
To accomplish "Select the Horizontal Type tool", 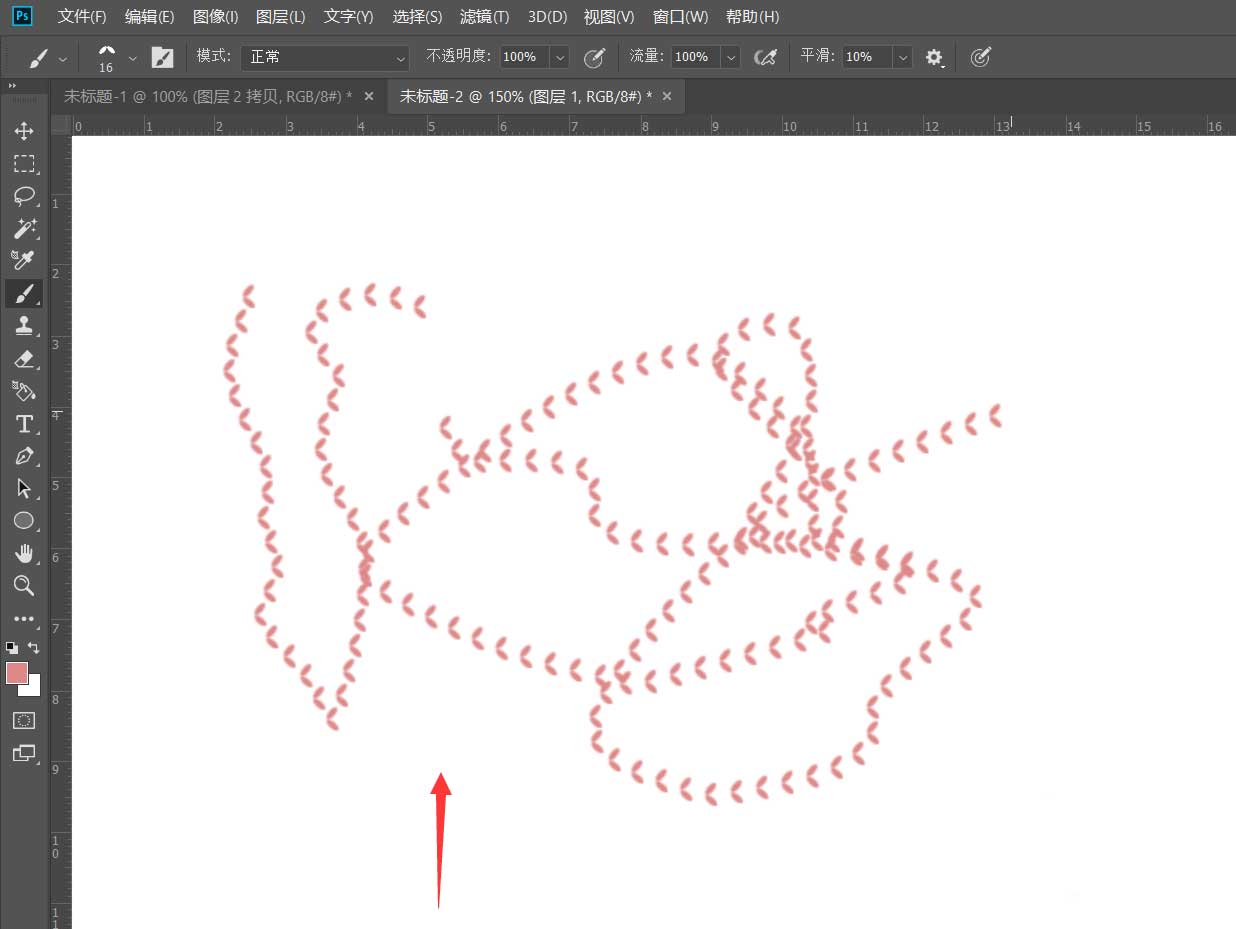I will [24, 424].
